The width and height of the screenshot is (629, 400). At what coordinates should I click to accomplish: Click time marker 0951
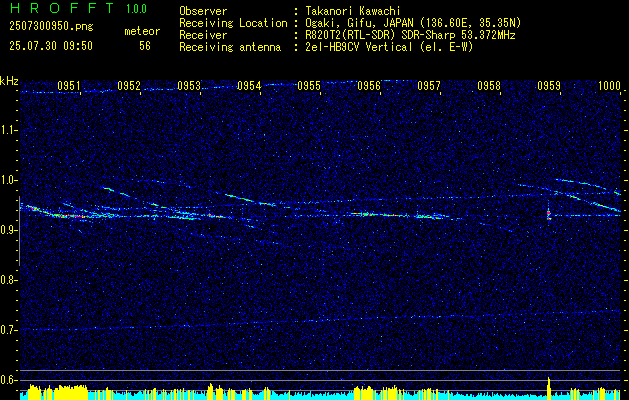tap(69, 85)
